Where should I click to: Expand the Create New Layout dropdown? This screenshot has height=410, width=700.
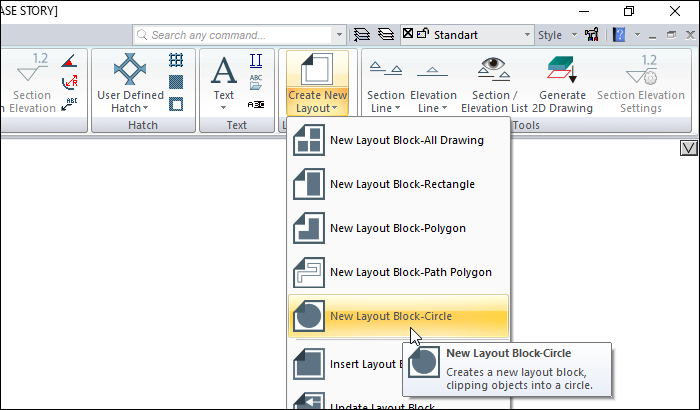(316, 108)
